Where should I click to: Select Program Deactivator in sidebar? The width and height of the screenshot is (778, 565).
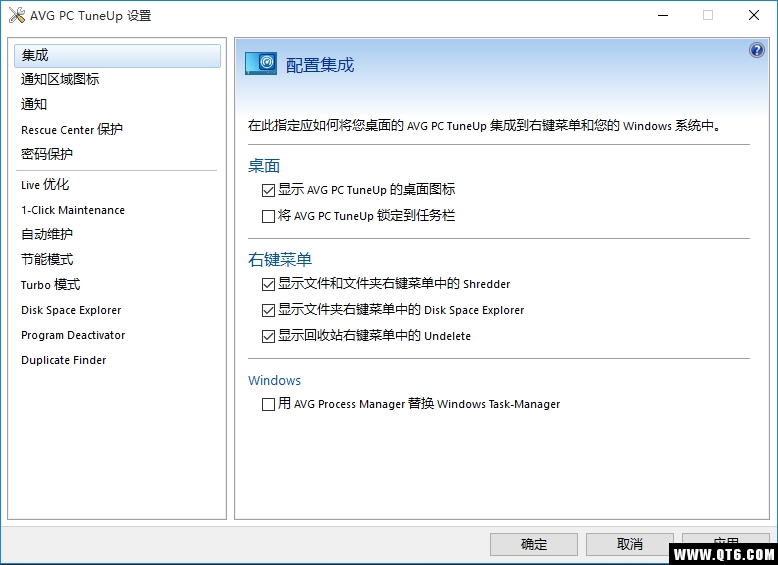click(73, 335)
